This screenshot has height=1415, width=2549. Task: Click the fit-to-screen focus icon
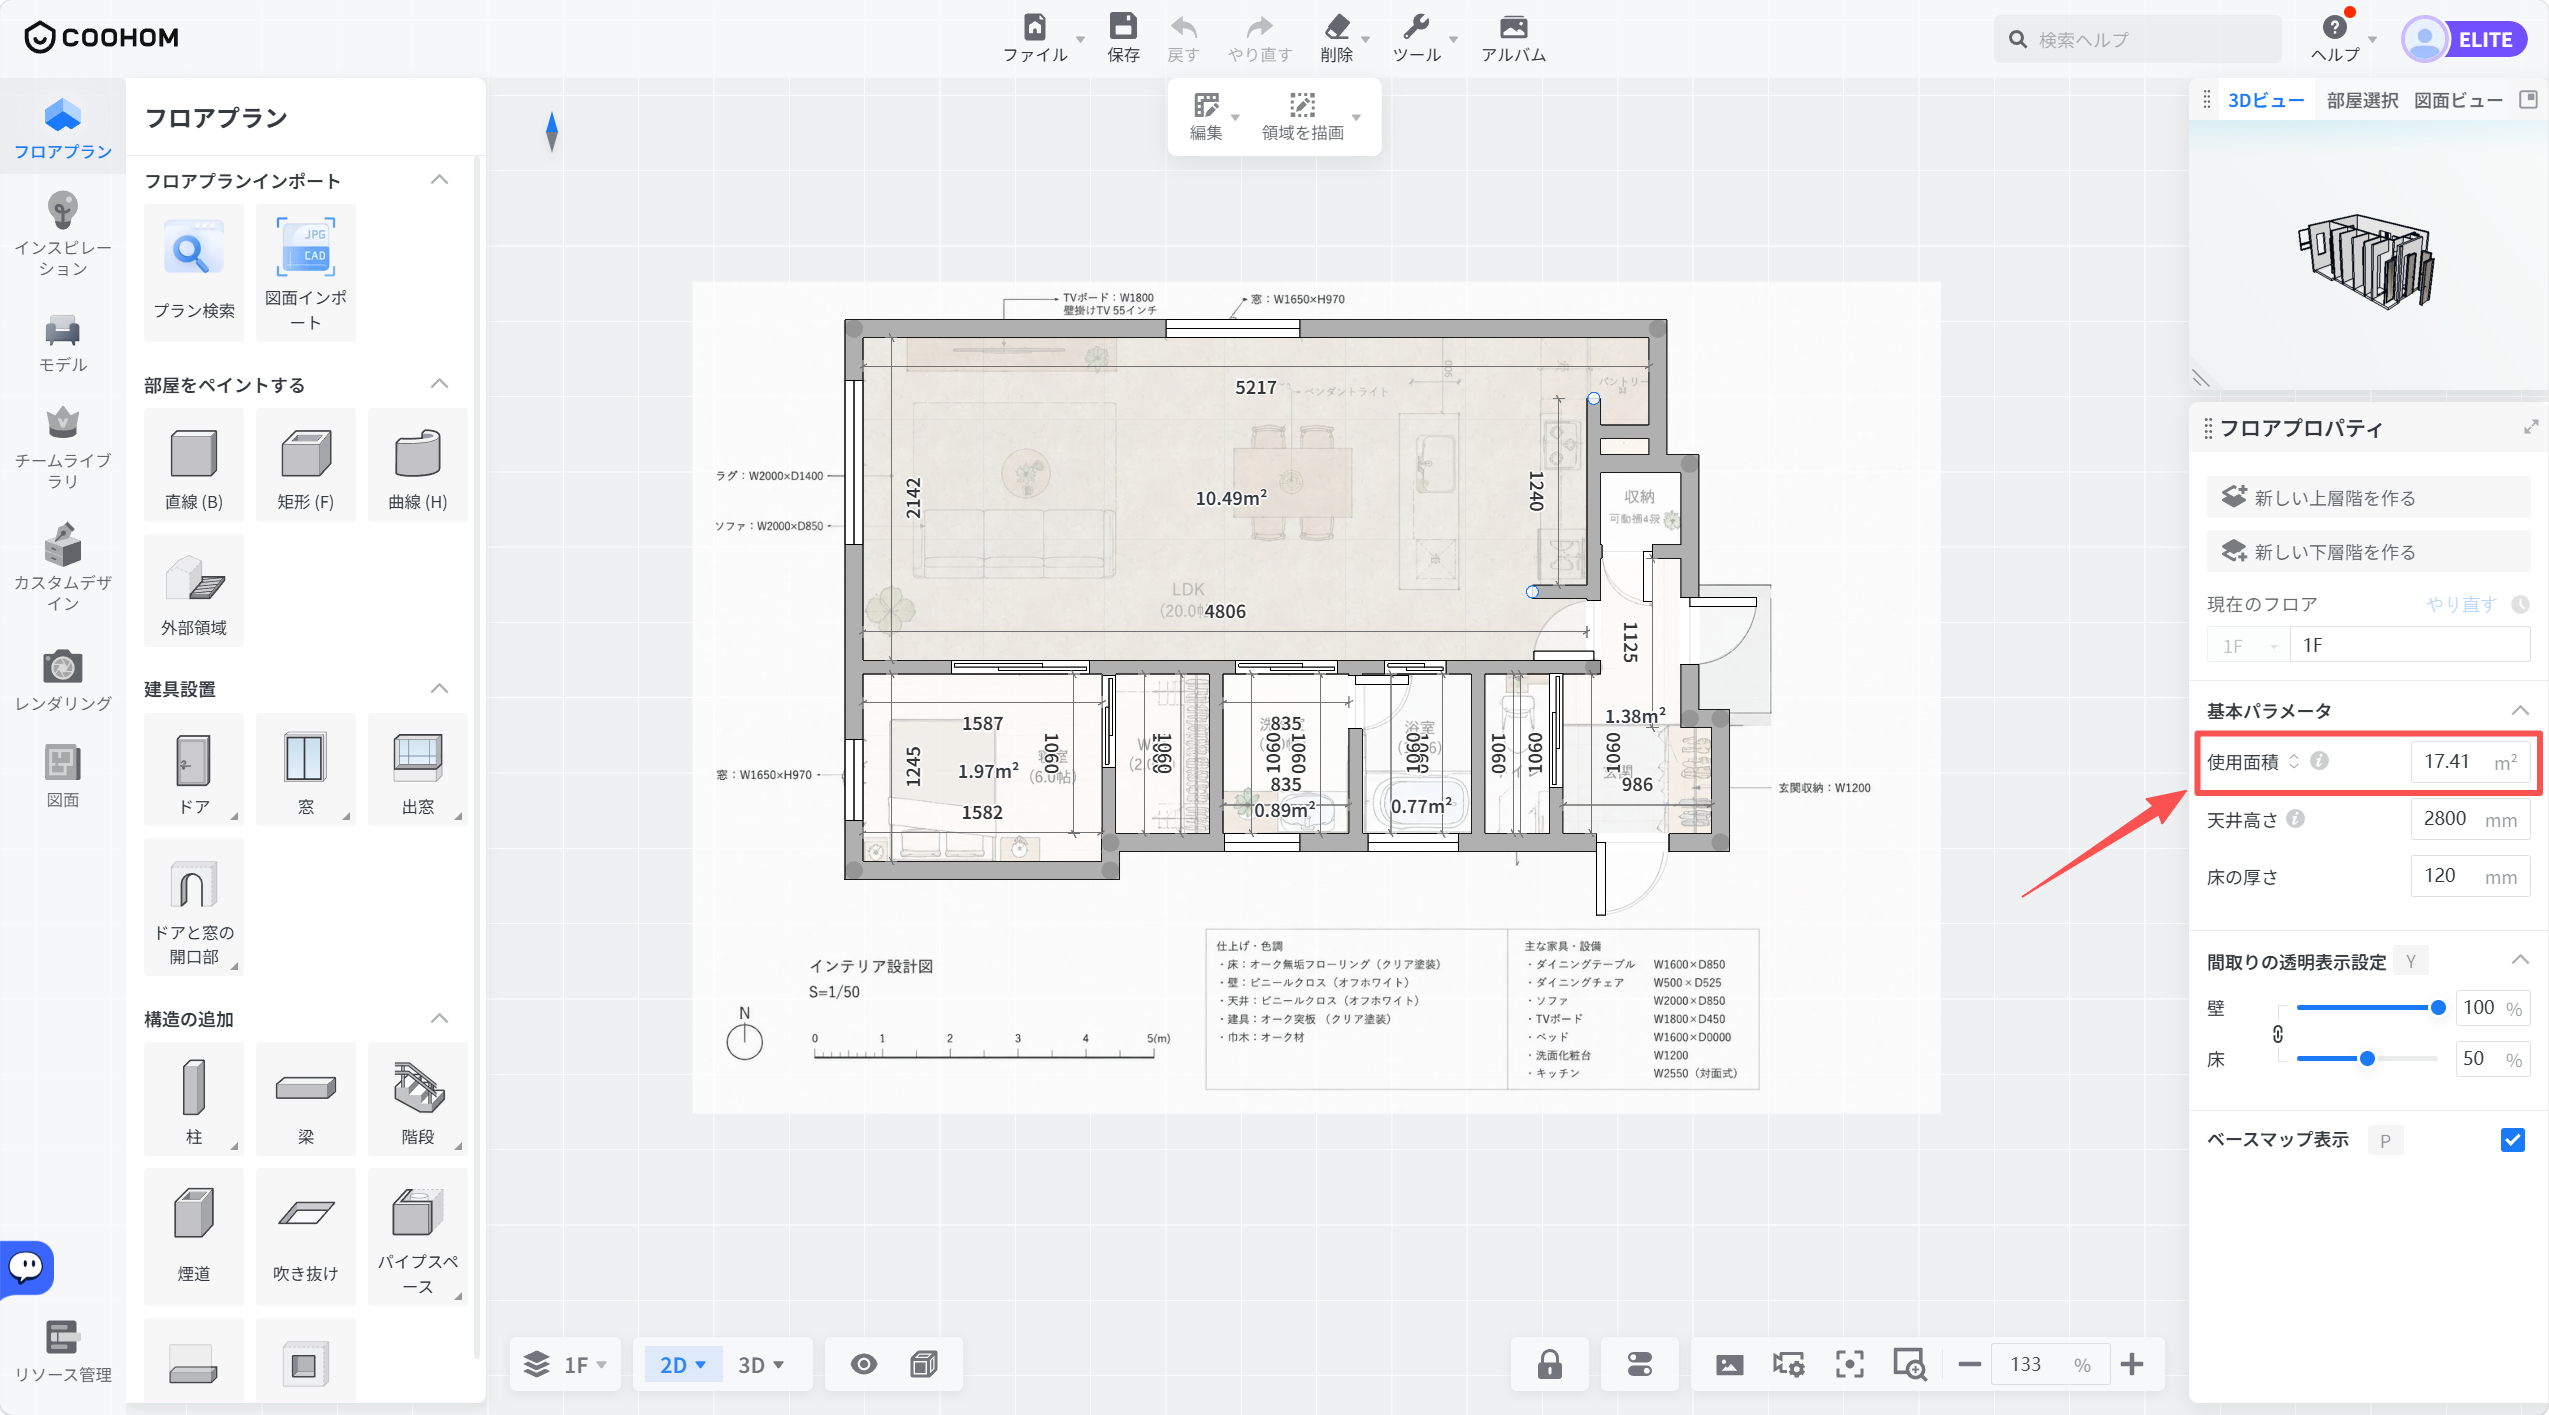pyautogui.click(x=1850, y=1364)
